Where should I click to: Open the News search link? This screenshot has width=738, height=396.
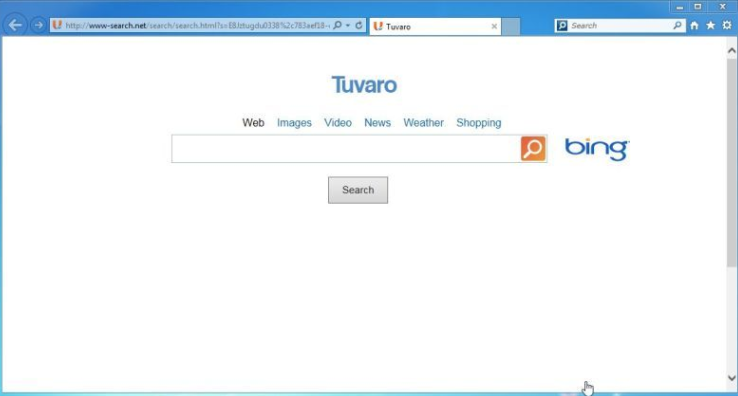377,123
